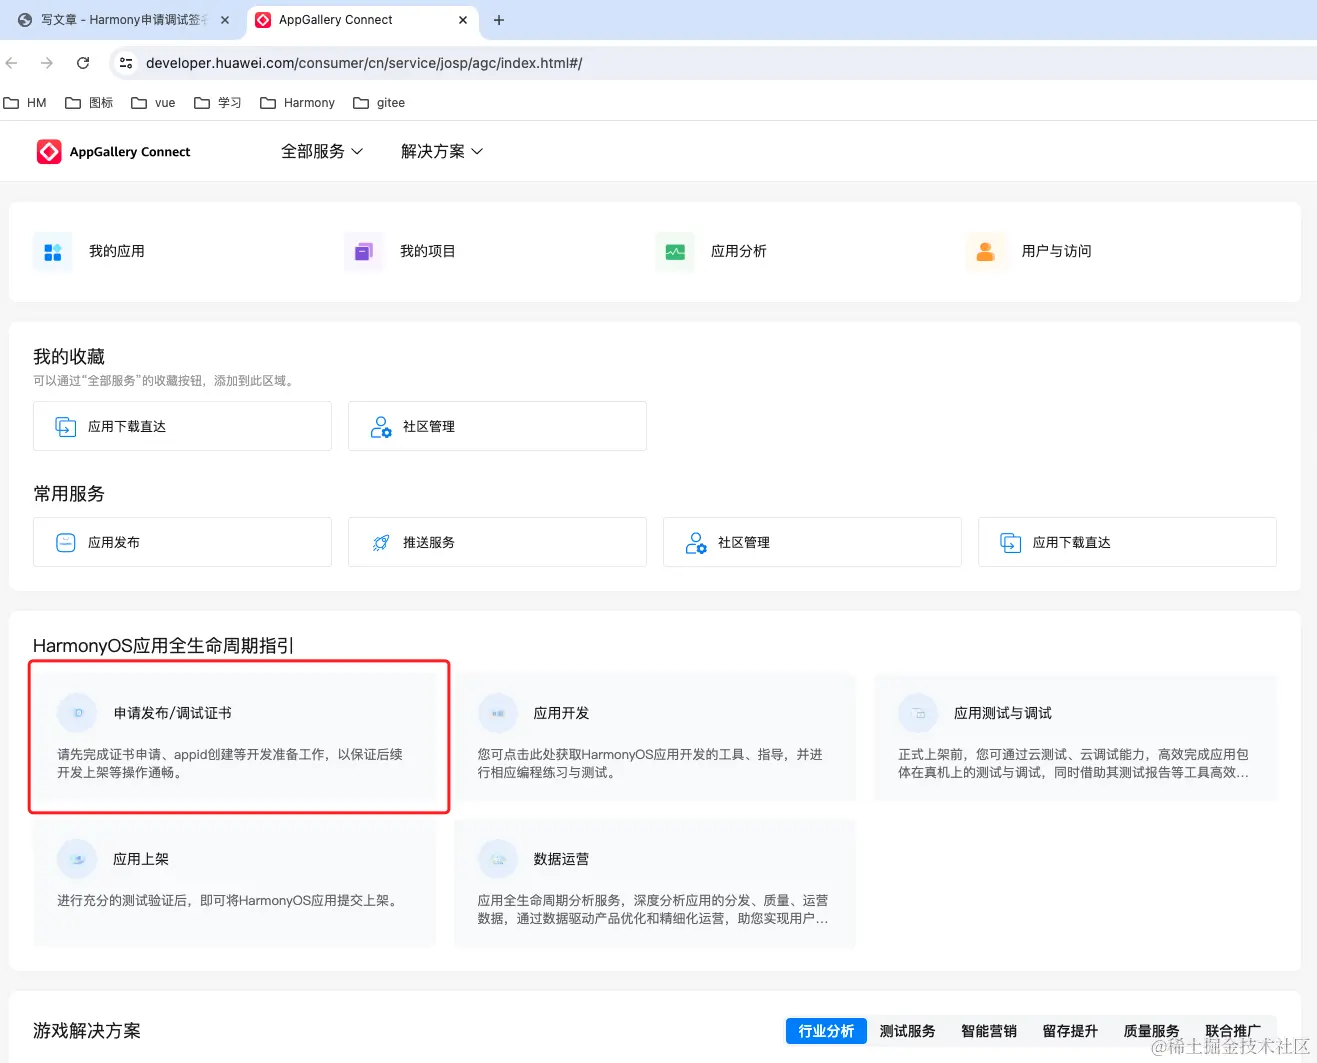Click the 应用发布 service button
The height and width of the screenshot is (1063, 1317).
click(182, 543)
